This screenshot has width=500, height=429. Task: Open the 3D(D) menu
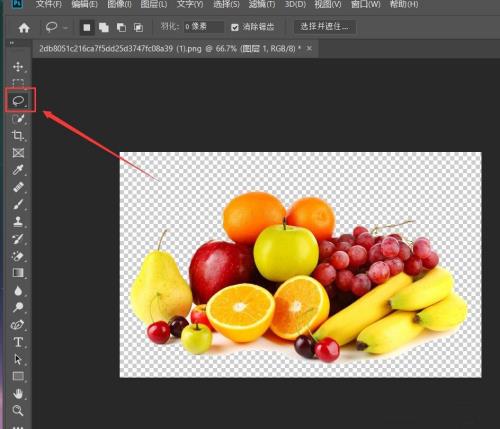pyautogui.click(x=295, y=4)
